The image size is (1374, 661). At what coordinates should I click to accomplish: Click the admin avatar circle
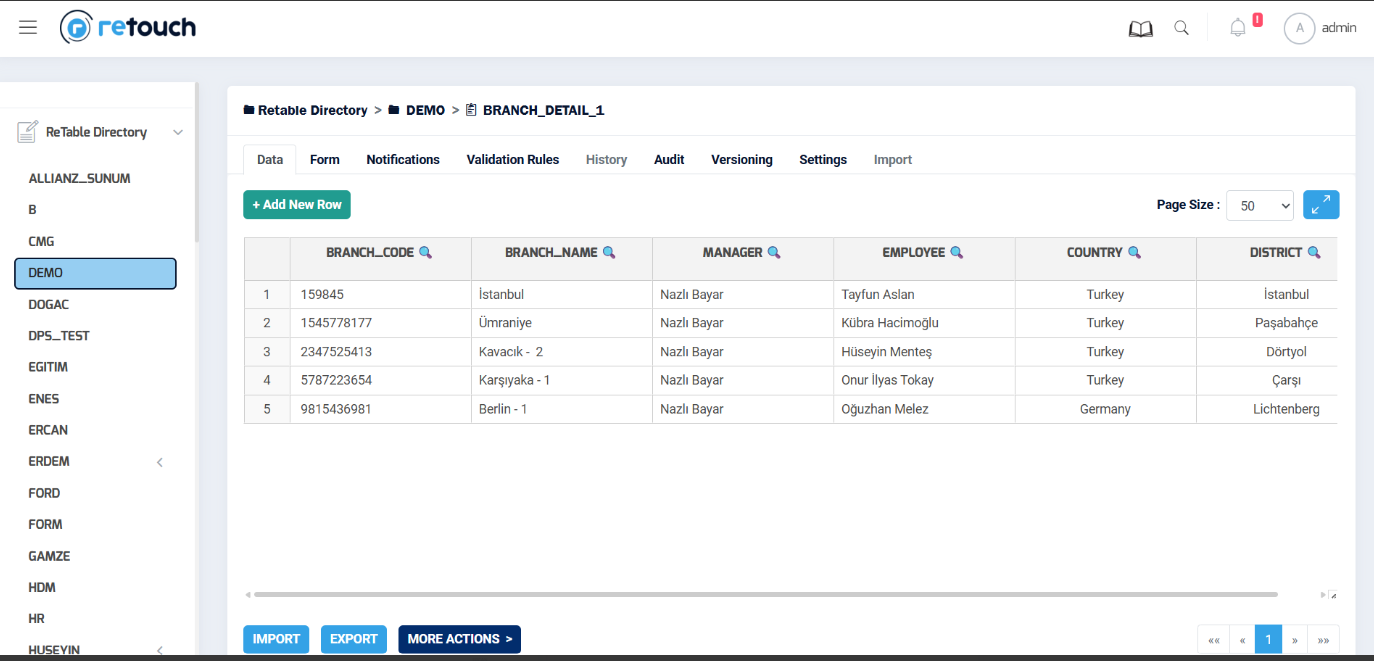[1299, 28]
